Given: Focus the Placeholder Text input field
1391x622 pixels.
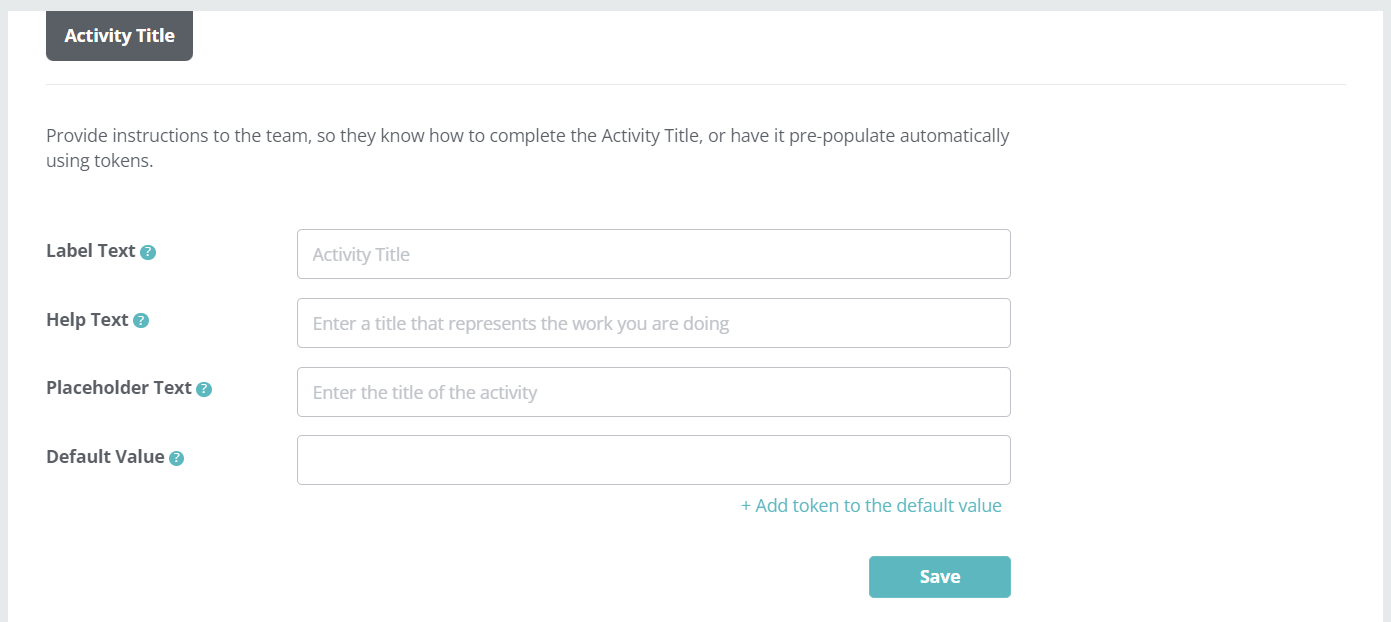Looking at the screenshot, I should 652,391.
